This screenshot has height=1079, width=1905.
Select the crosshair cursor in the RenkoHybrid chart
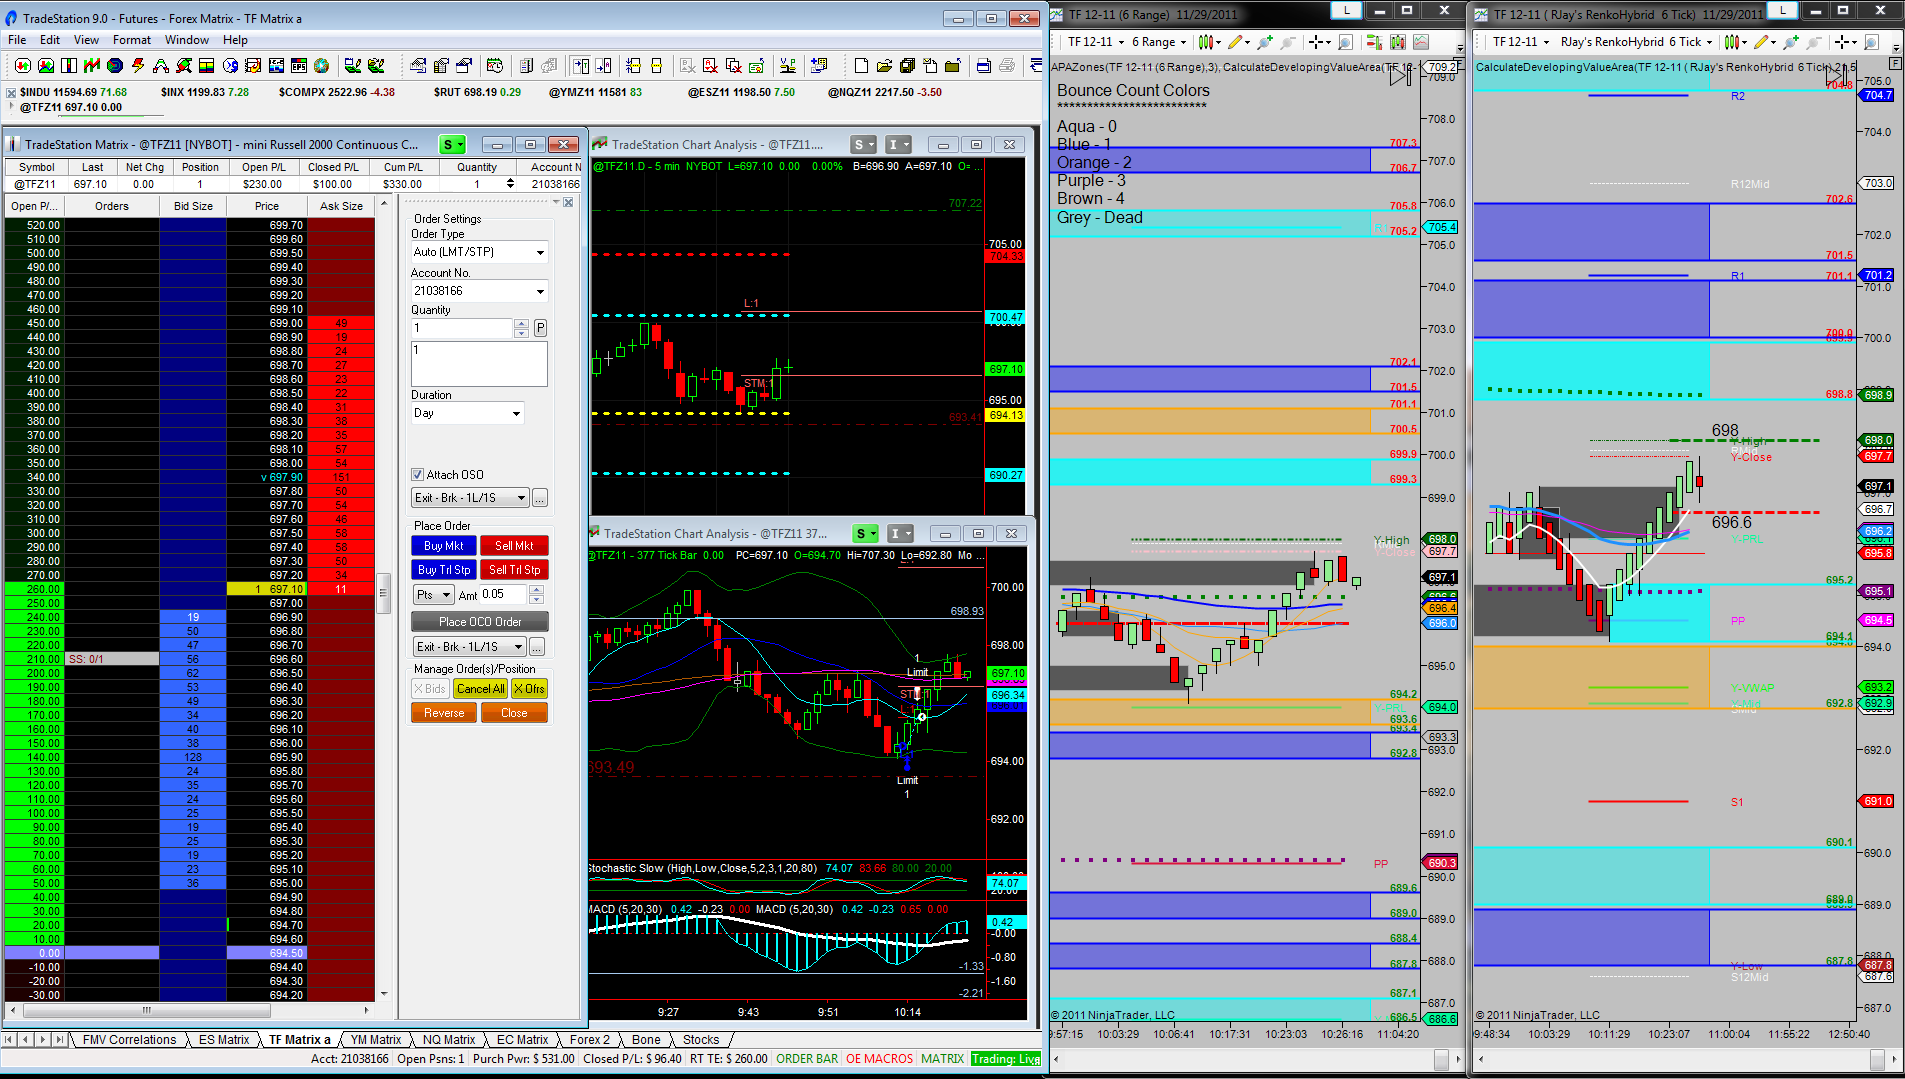pos(1845,42)
